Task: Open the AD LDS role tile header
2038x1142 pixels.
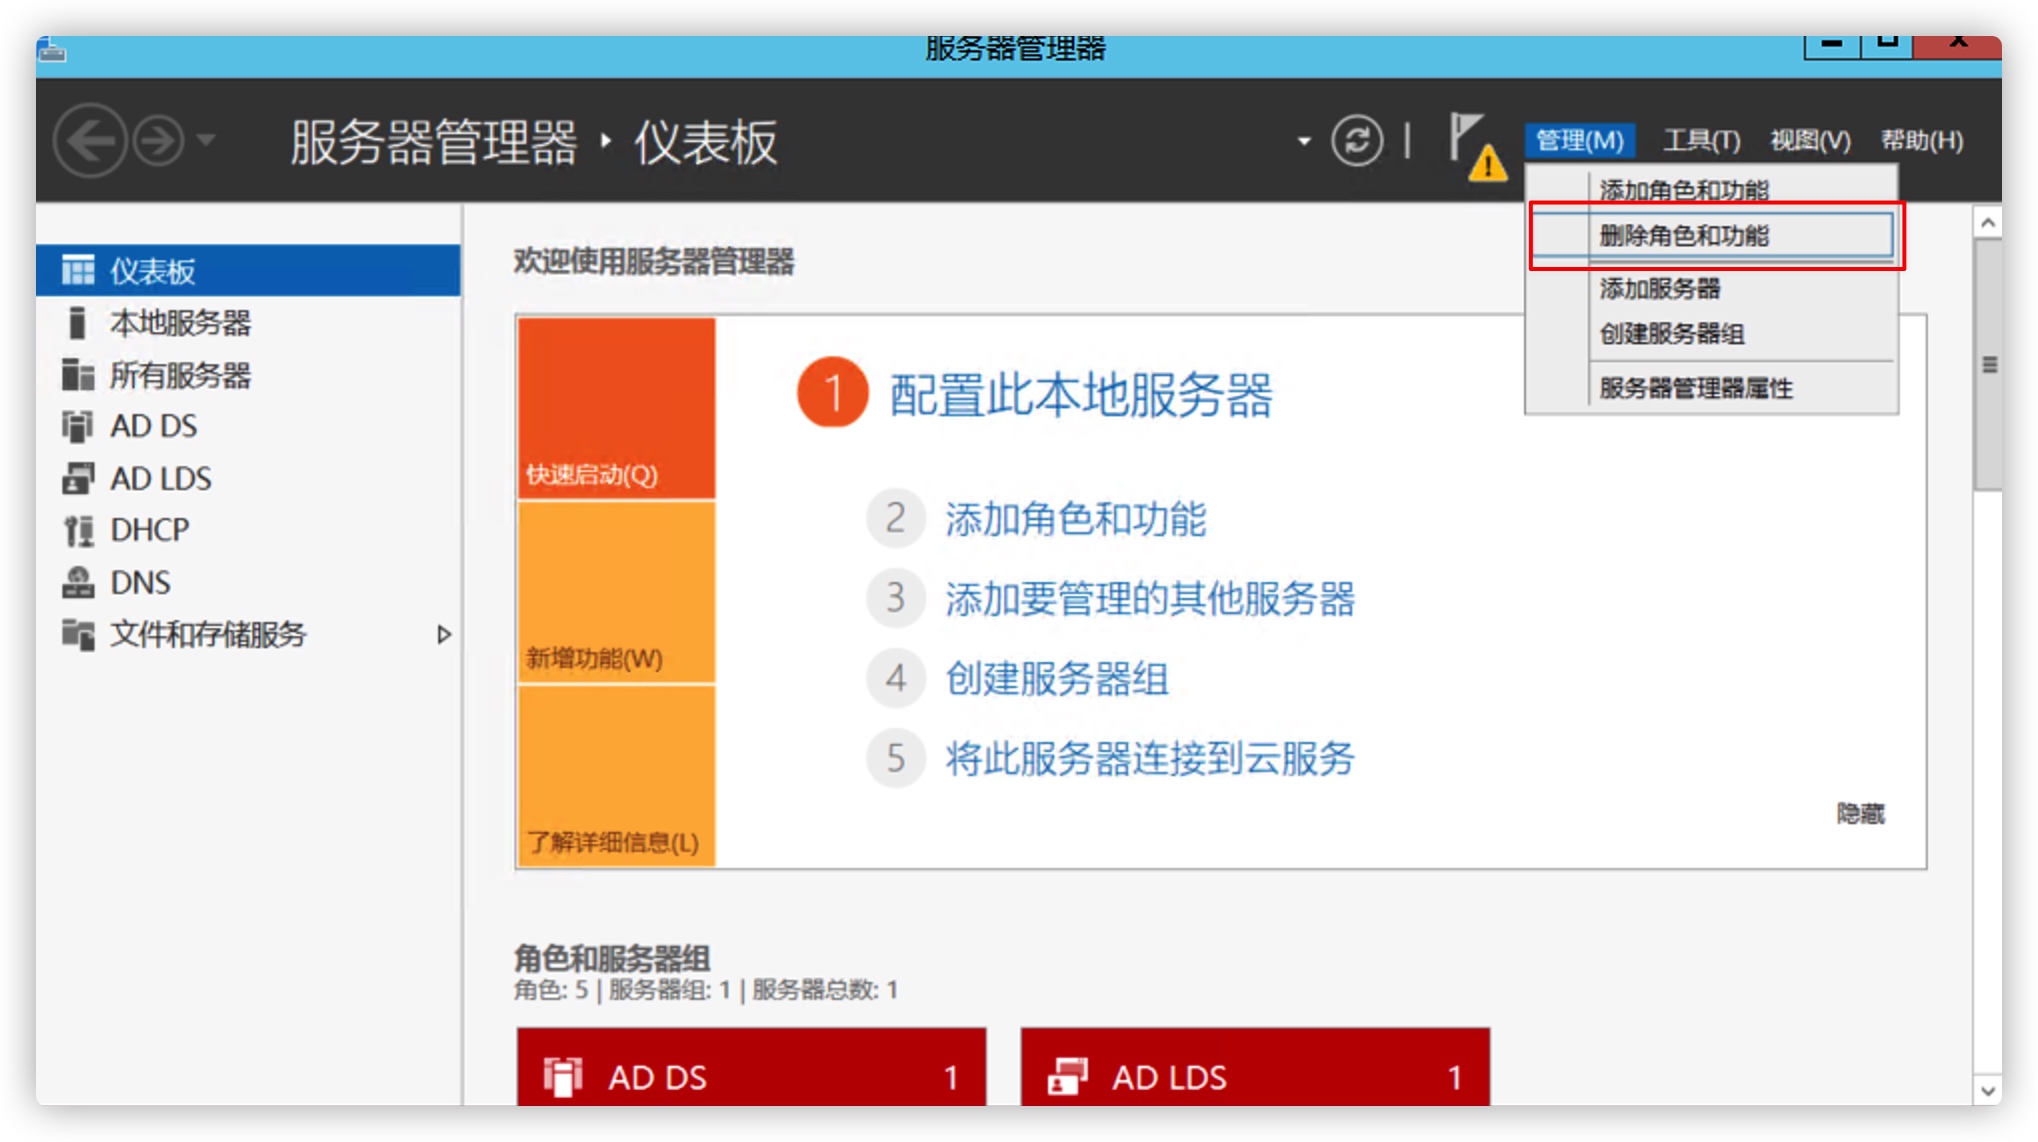Action: pos(1255,1067)
